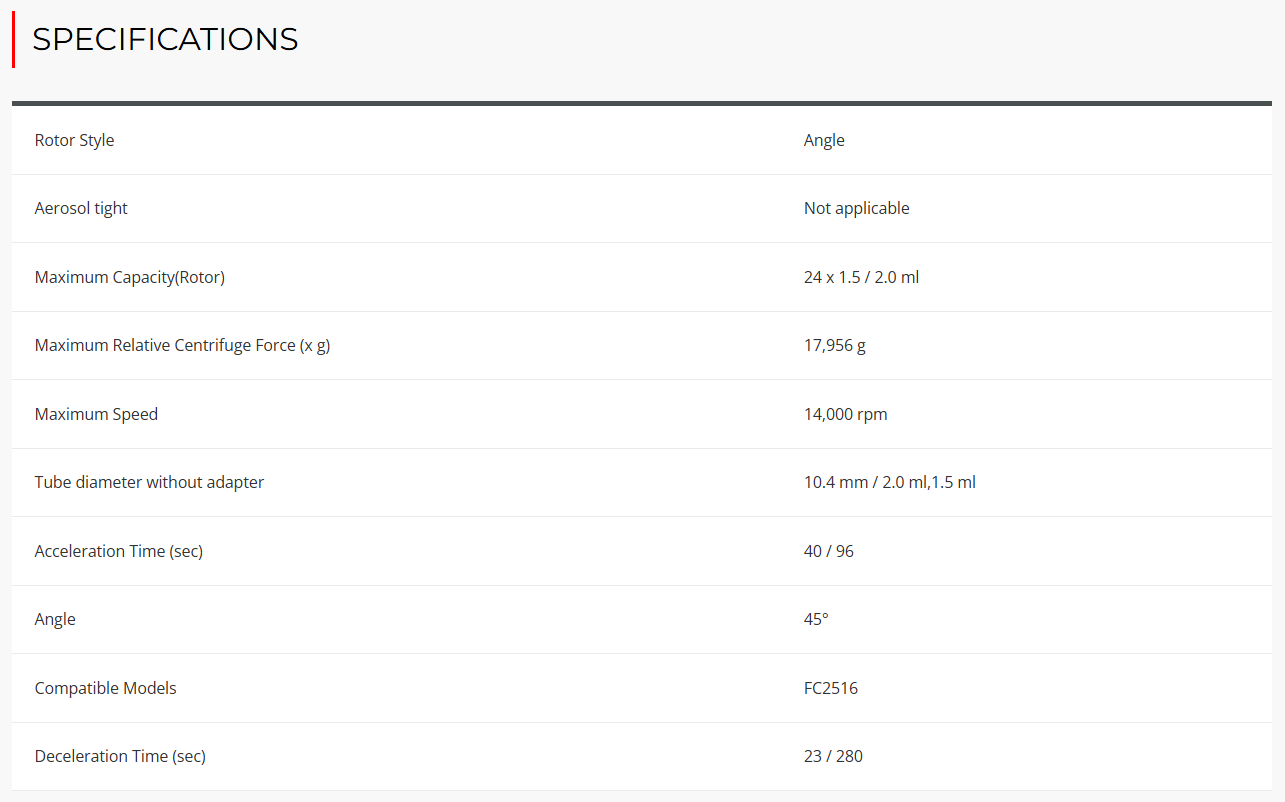1285x802 pixels.
Task: Click the Deceleration Time (sec) label
Action: click(120, 756)
